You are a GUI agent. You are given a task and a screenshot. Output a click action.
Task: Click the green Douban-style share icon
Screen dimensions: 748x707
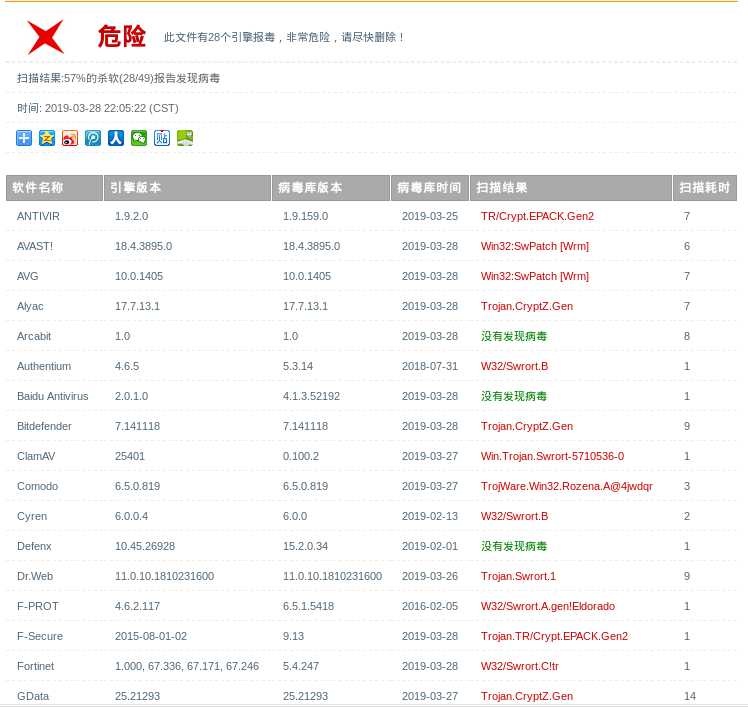pos(185,138)
